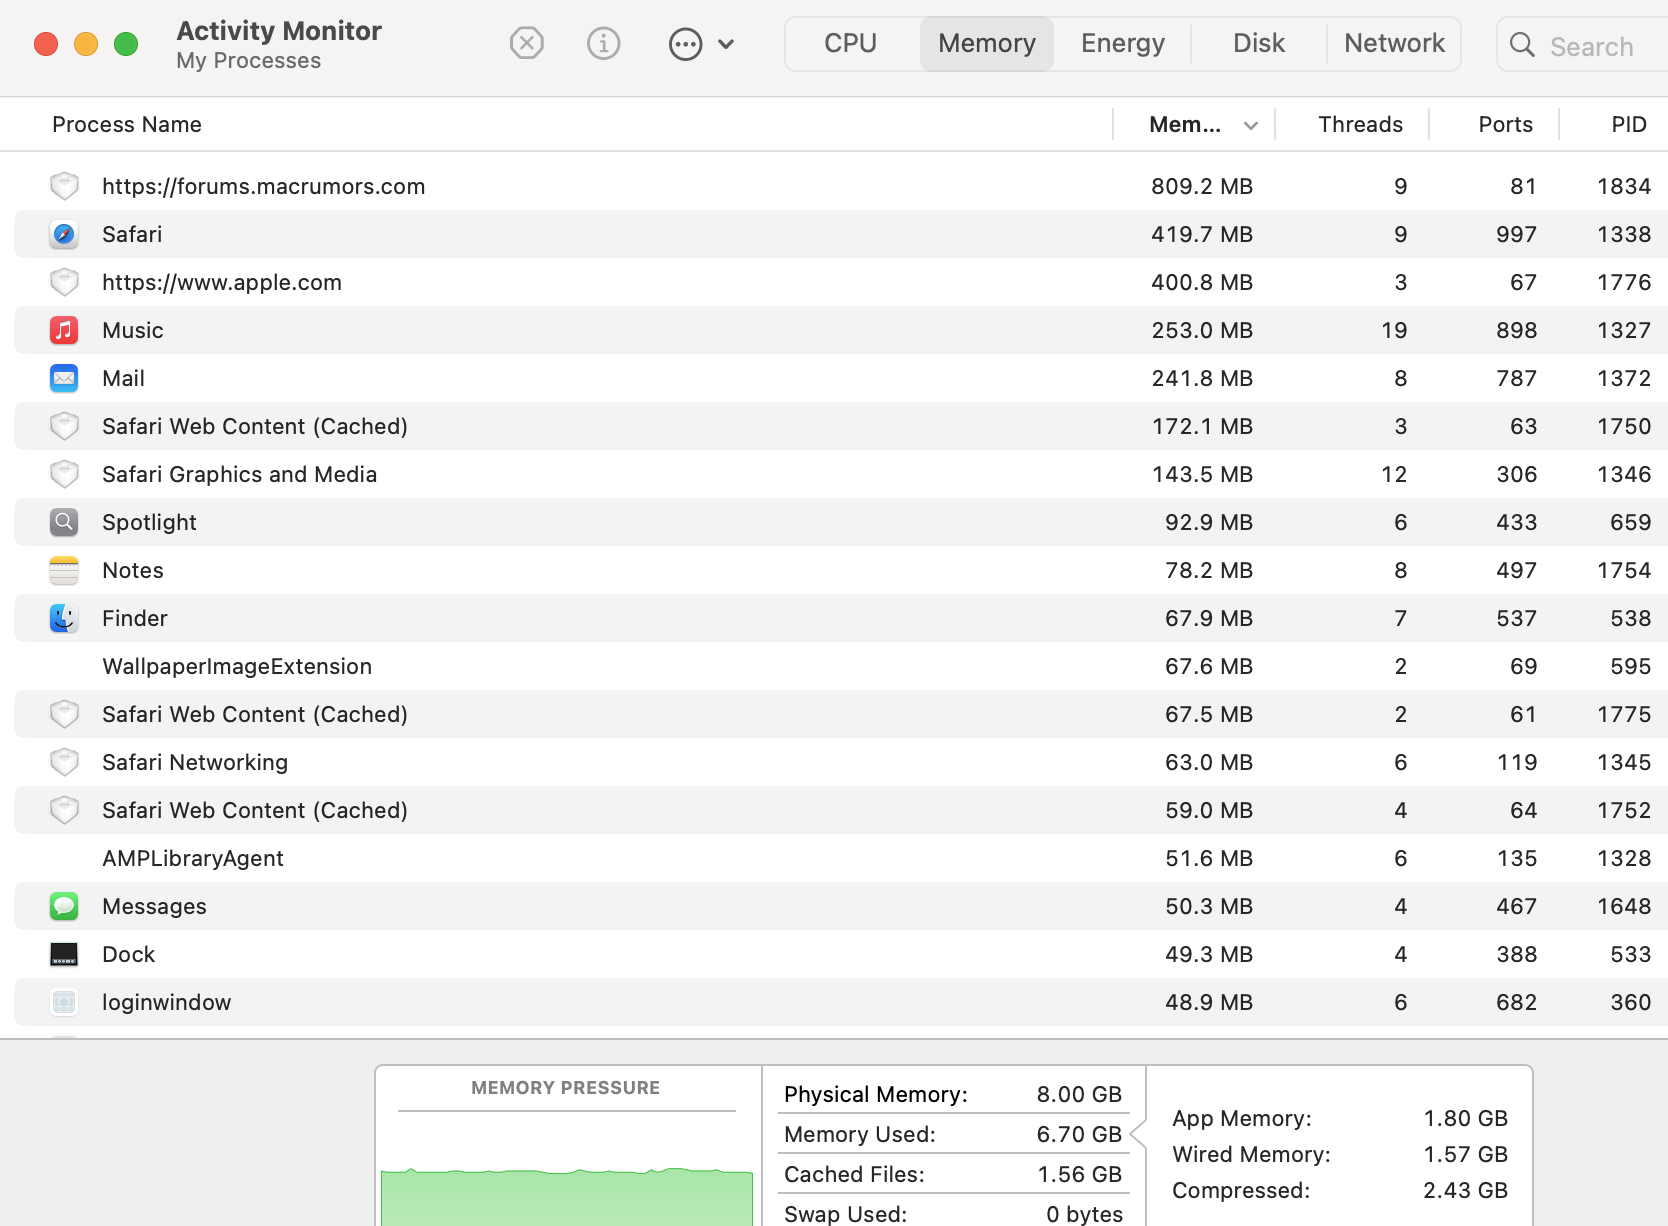The image size is (1668, 1226).
Task: Open the inspect process info icon
Action: [604, 43]
